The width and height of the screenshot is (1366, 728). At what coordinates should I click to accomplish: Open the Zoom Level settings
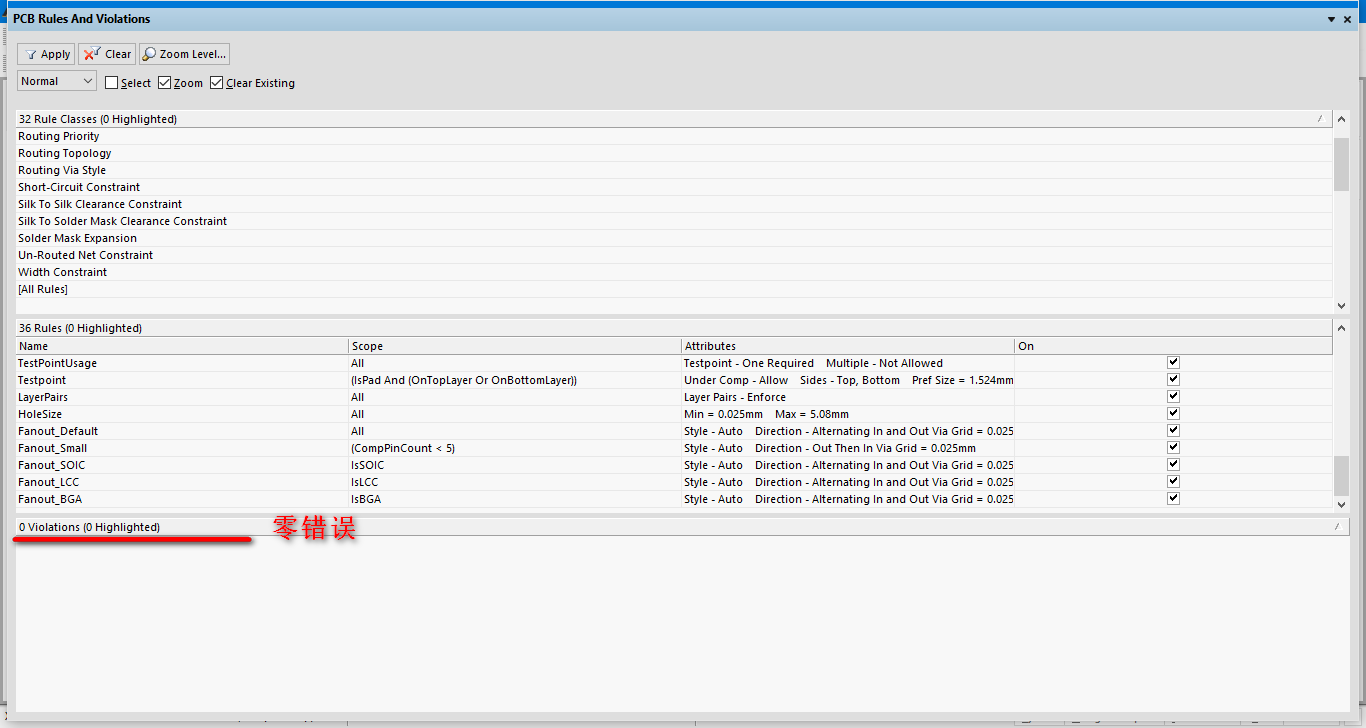[184, 54]
